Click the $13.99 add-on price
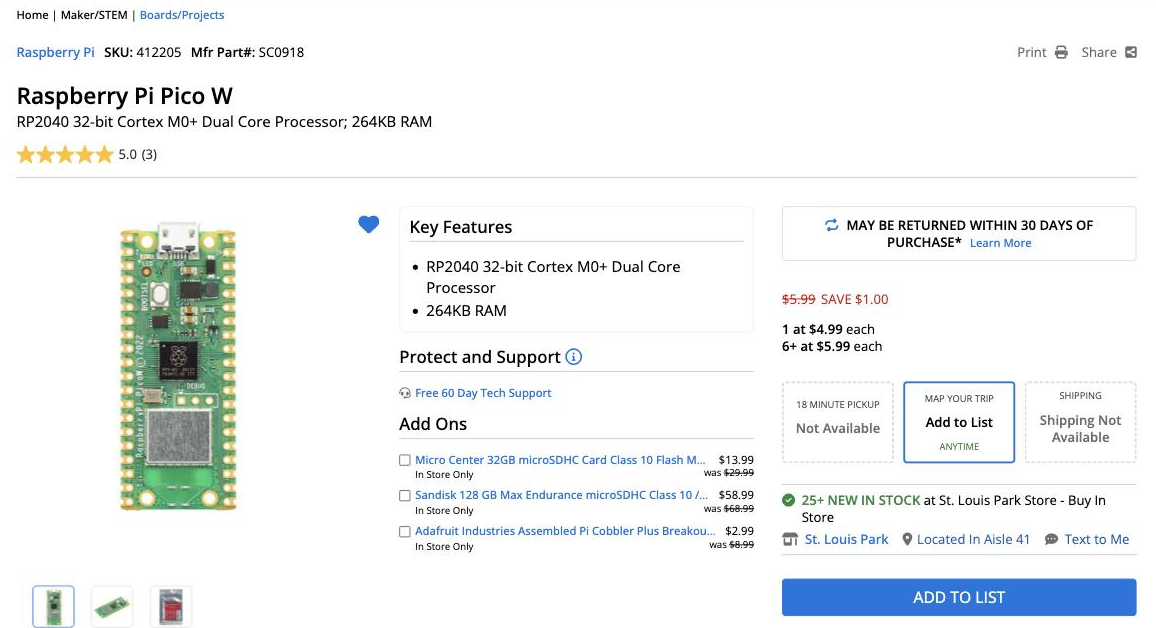The image size is (1156, 628). click(736, 460)
